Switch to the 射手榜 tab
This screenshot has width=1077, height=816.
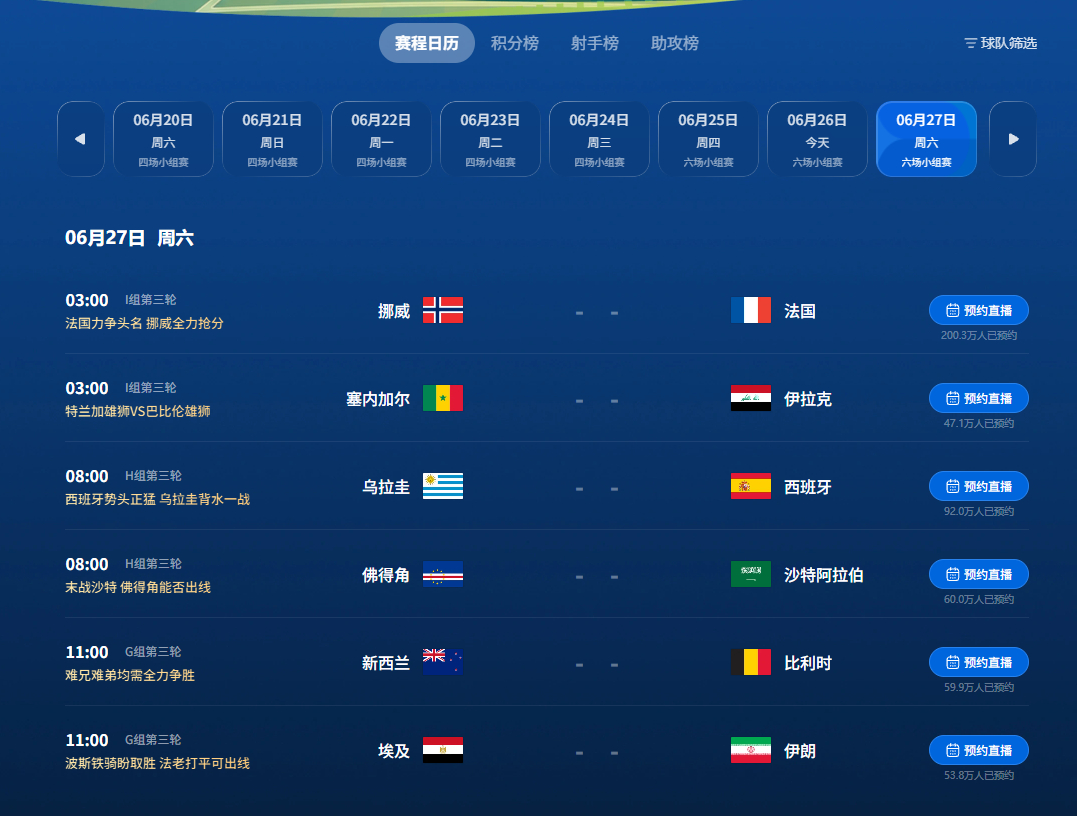coord(595,43)
